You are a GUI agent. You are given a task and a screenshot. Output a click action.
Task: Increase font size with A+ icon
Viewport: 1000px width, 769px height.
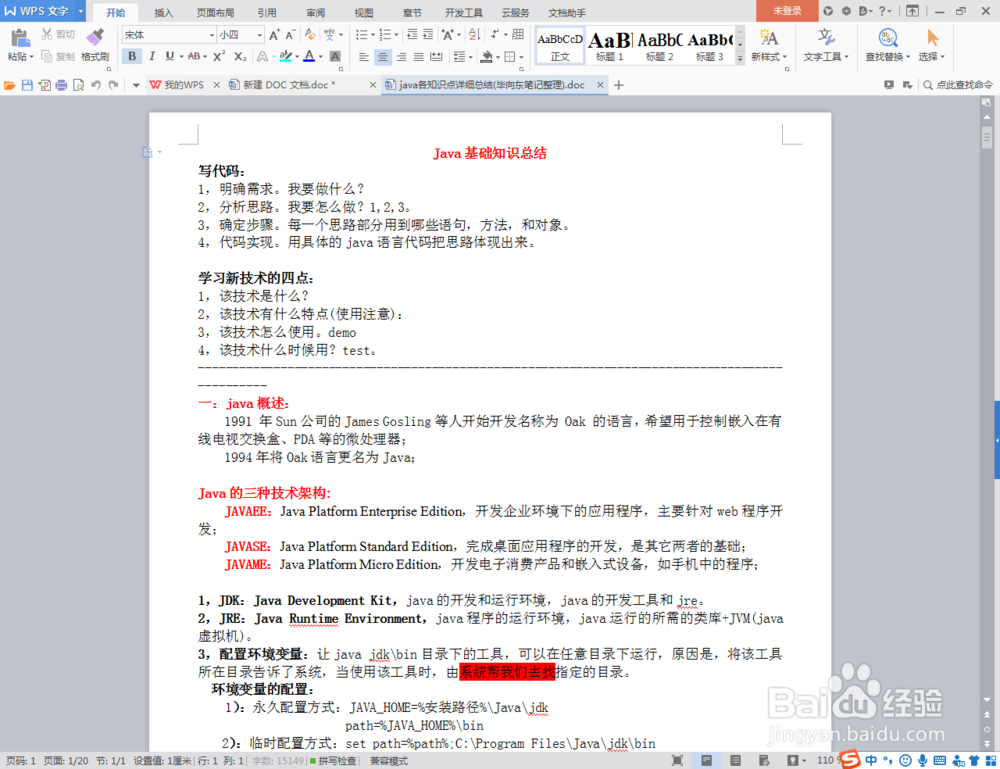coord(274,34)
